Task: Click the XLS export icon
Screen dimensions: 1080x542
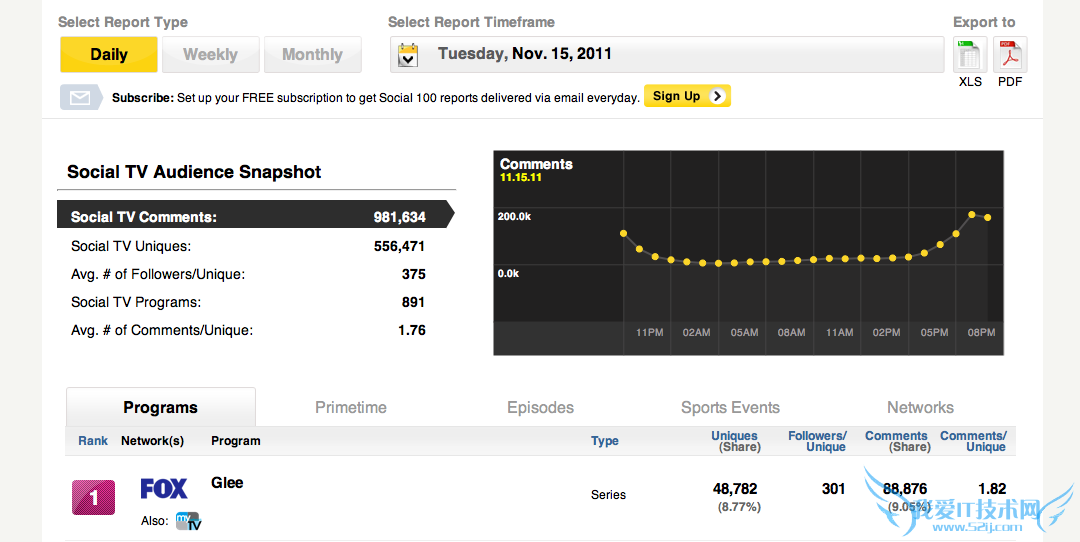Action: point(970,54)
